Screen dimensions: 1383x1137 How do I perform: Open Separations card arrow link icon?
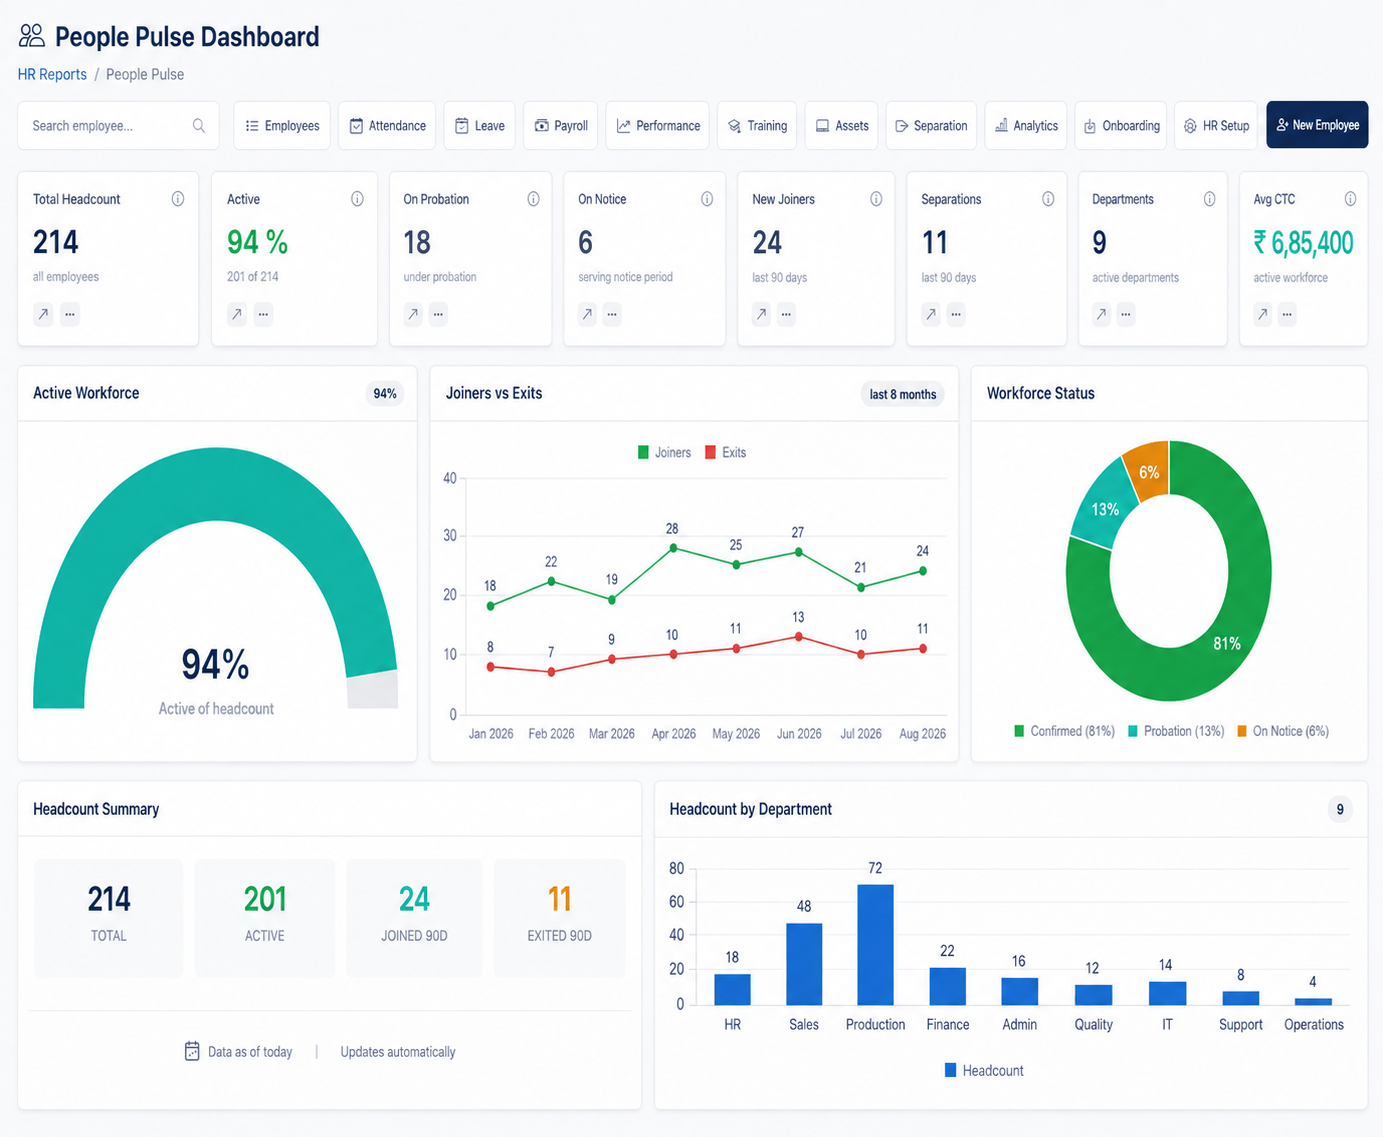click(931, 314)
